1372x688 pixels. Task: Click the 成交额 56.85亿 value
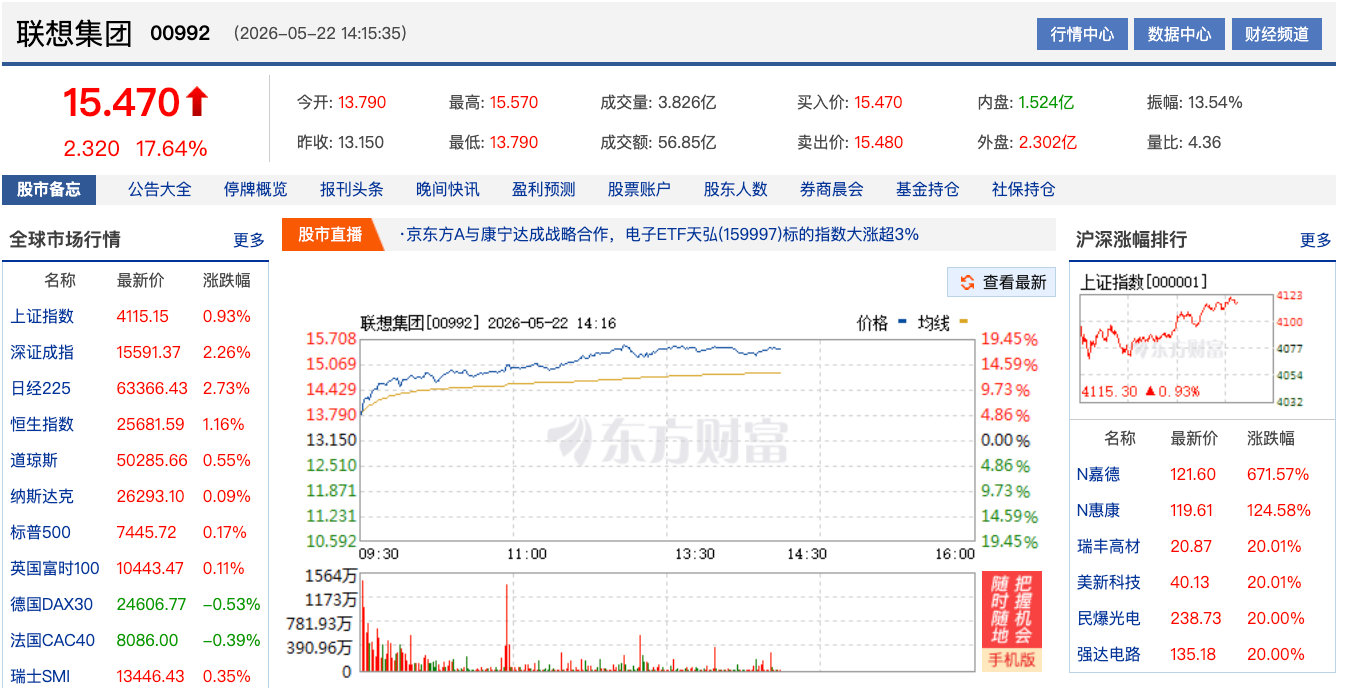pyautogui.click(x=687, y=142)
